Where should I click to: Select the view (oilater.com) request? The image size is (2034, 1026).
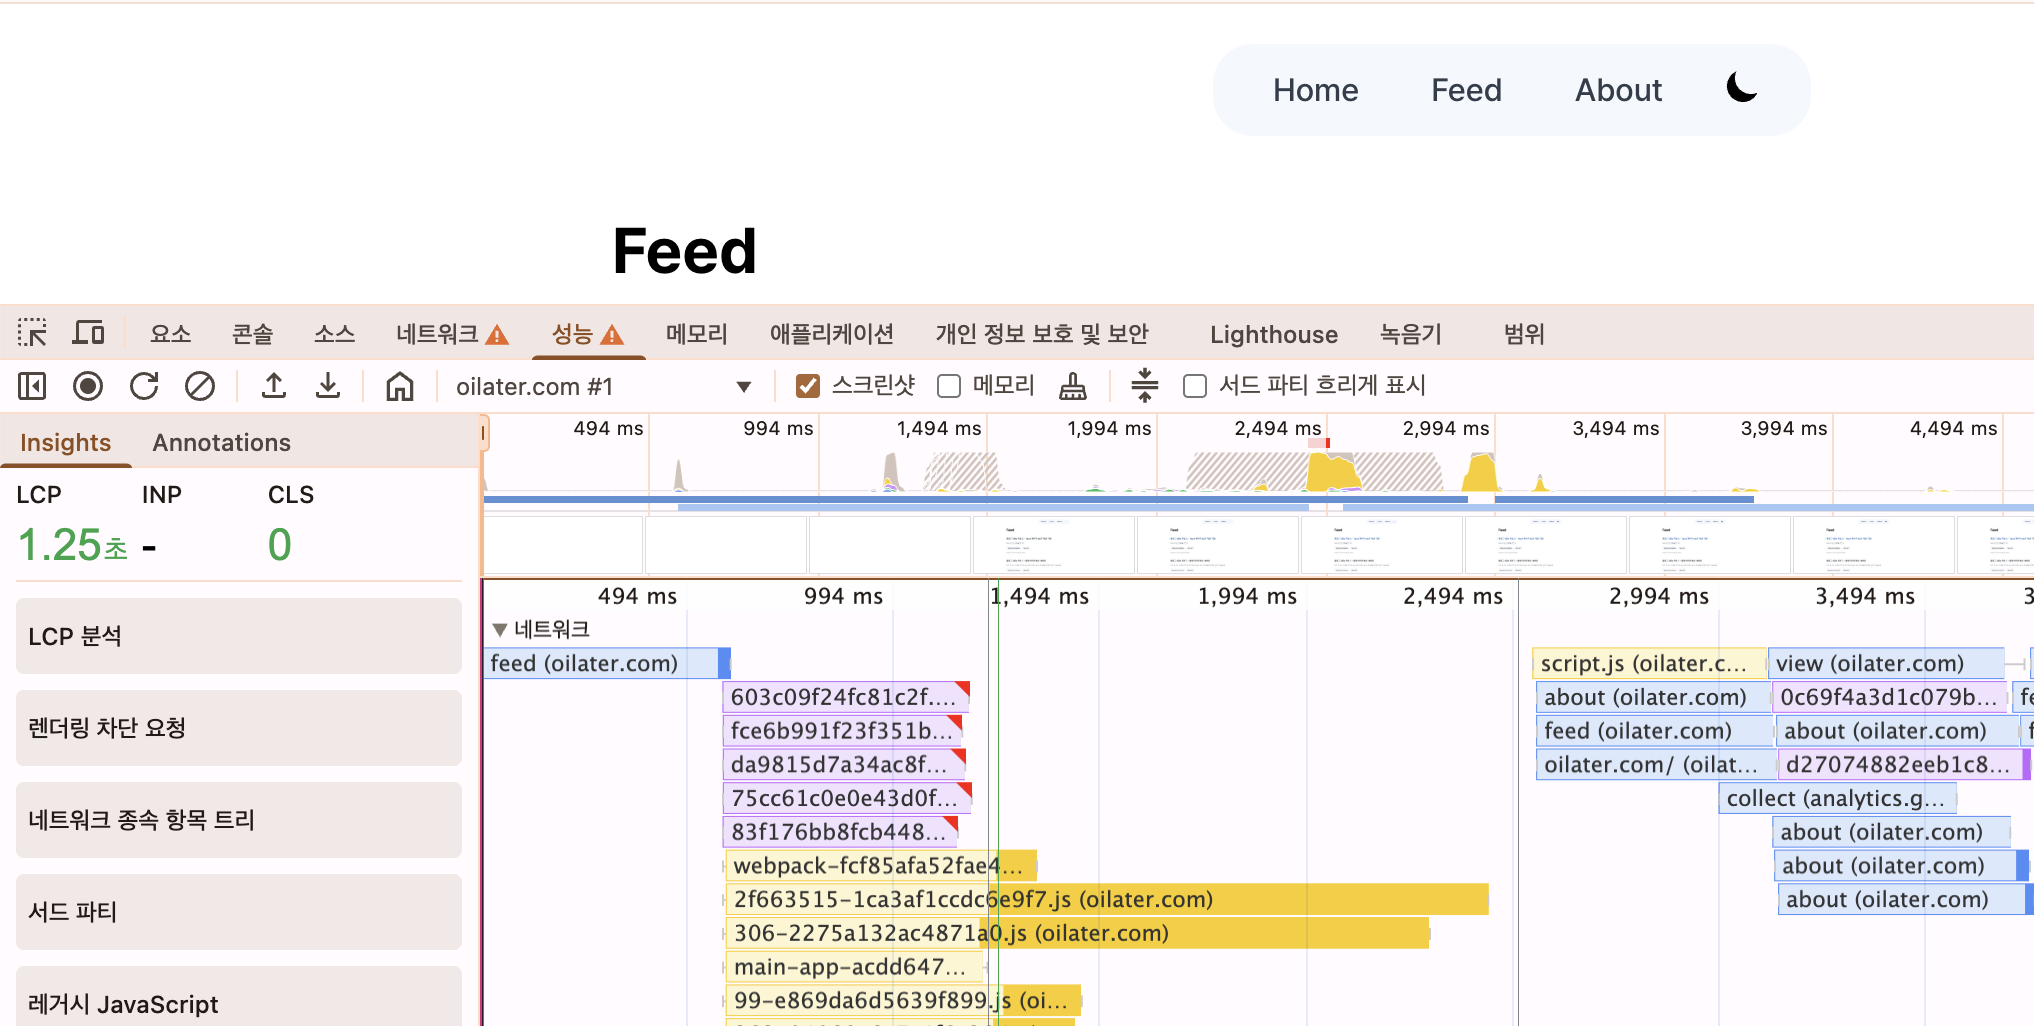click(1886, 663)
